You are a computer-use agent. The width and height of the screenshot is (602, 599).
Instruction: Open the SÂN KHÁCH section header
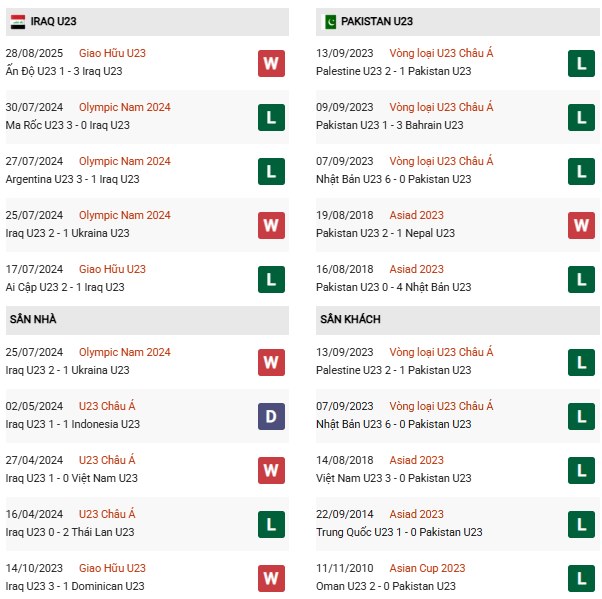tap(351, 319)
